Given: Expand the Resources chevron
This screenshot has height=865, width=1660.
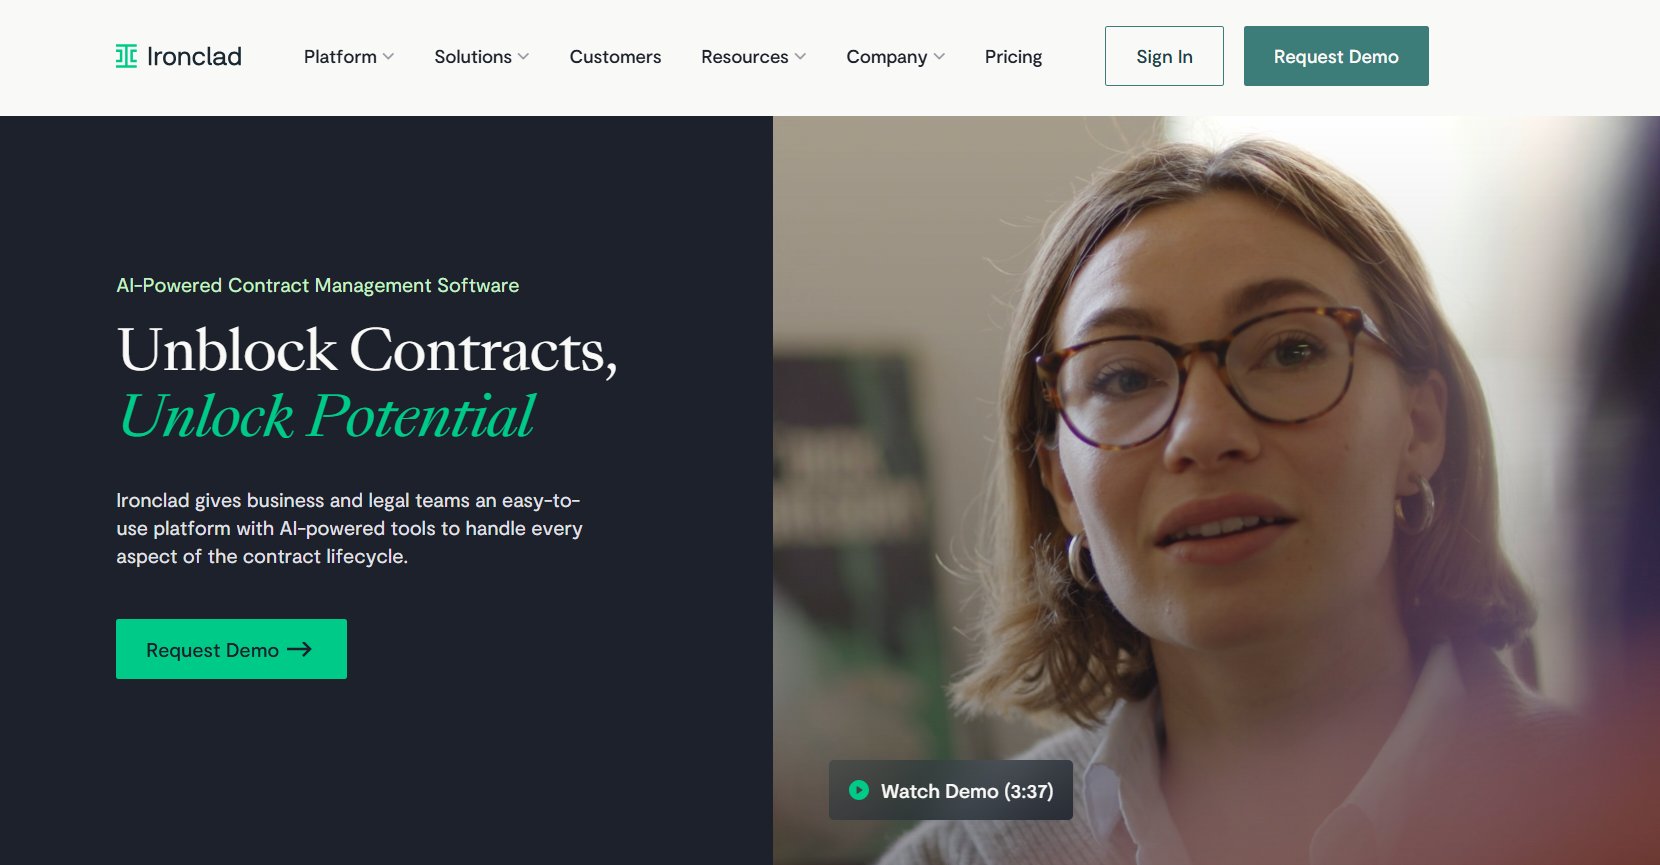Looking at the screenshot, I should click(800, 57).
